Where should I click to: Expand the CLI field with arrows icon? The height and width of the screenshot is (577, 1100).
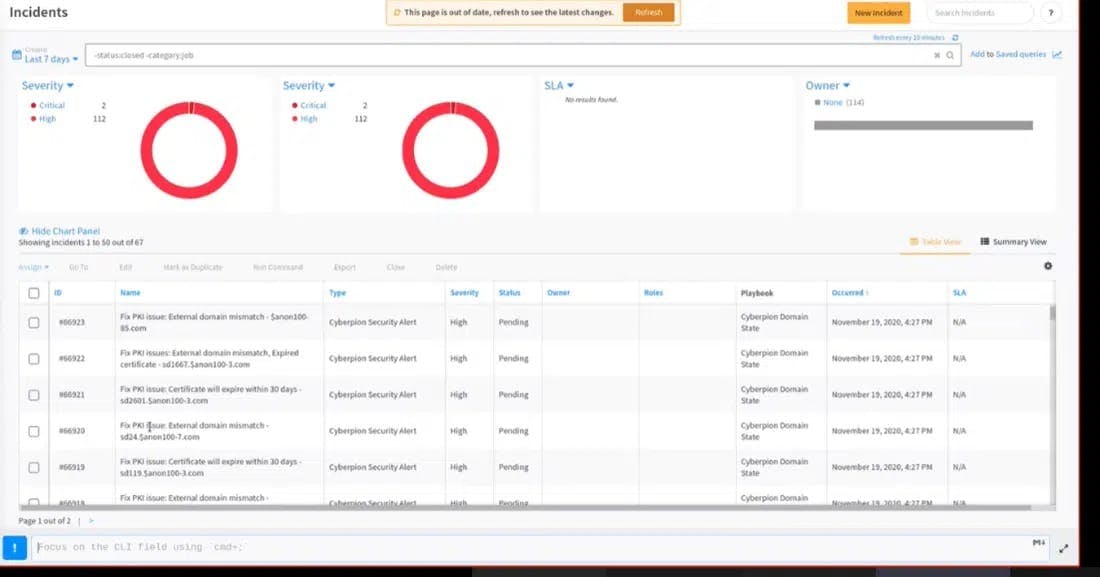point(1063,548)
